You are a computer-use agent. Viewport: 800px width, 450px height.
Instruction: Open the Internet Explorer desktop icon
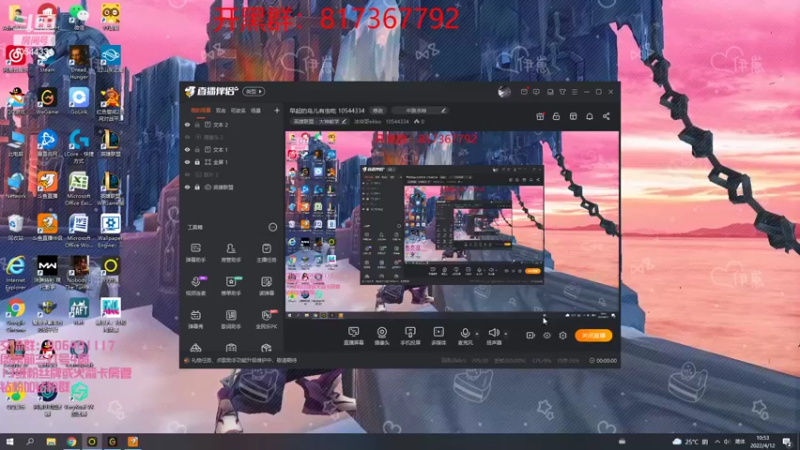click(x=16, y=273)
